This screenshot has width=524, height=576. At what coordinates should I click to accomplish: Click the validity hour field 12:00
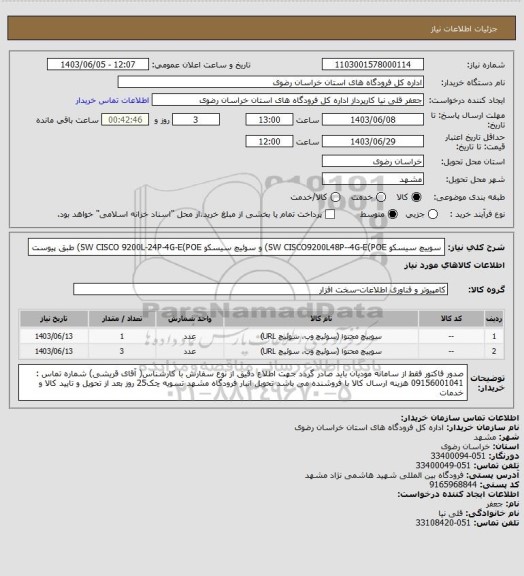[269, 141]
